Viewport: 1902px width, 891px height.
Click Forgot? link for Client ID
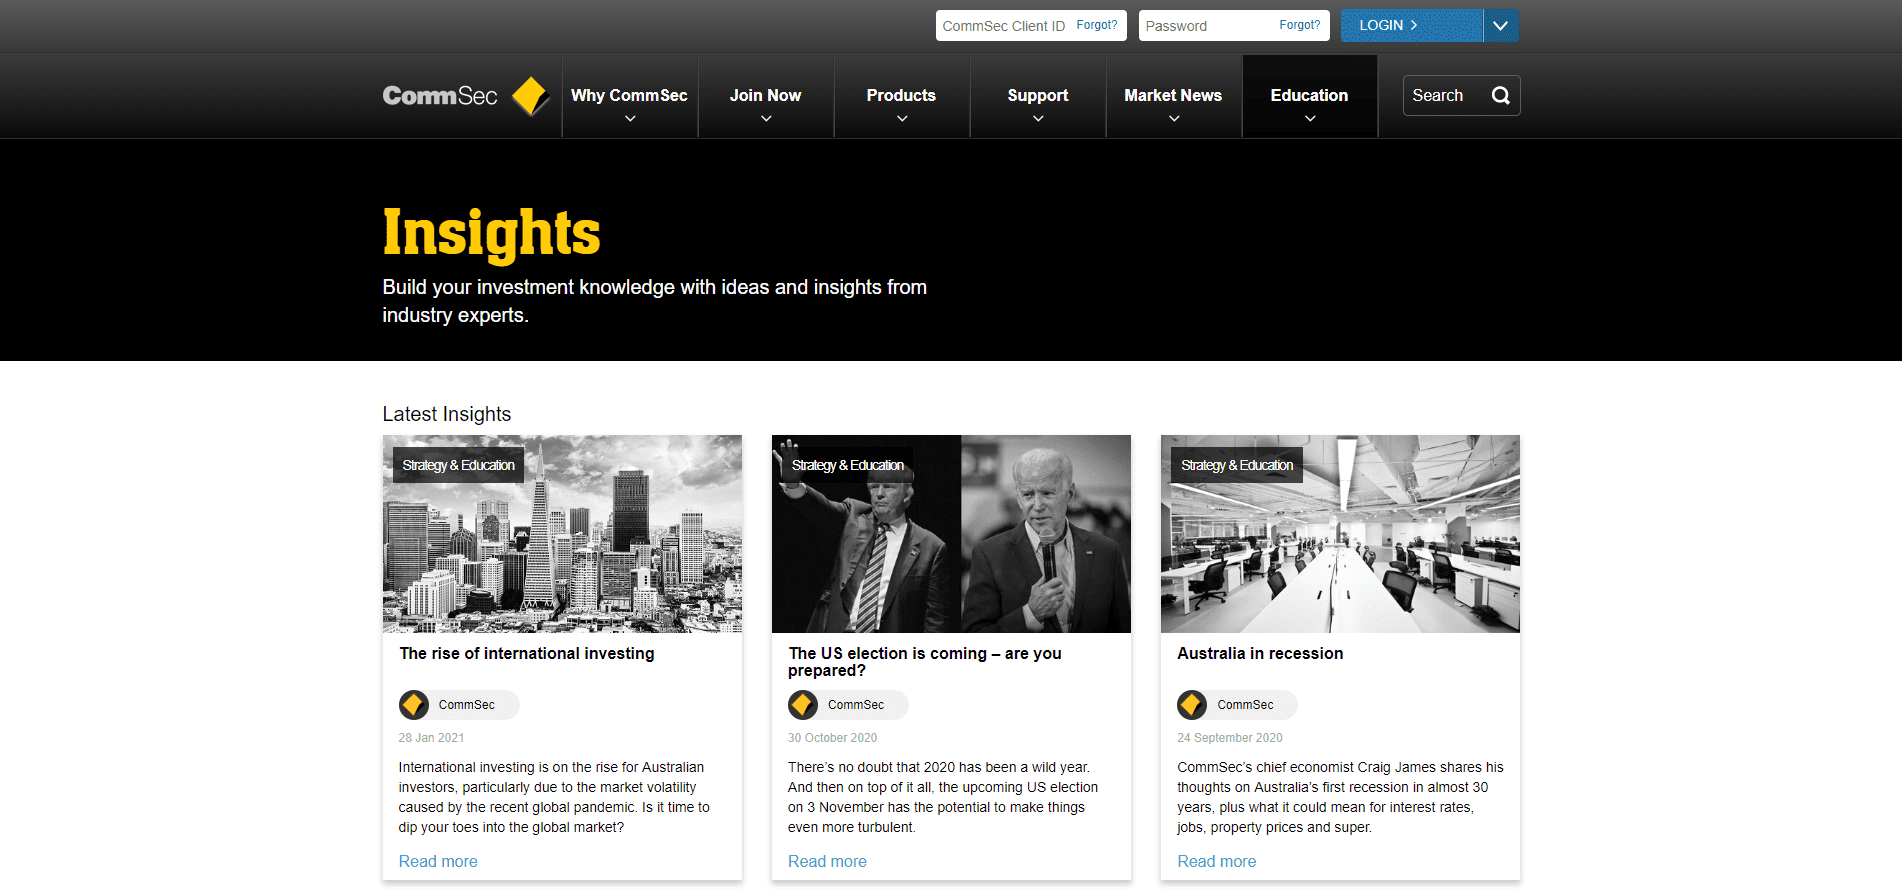pos(1097,25)
